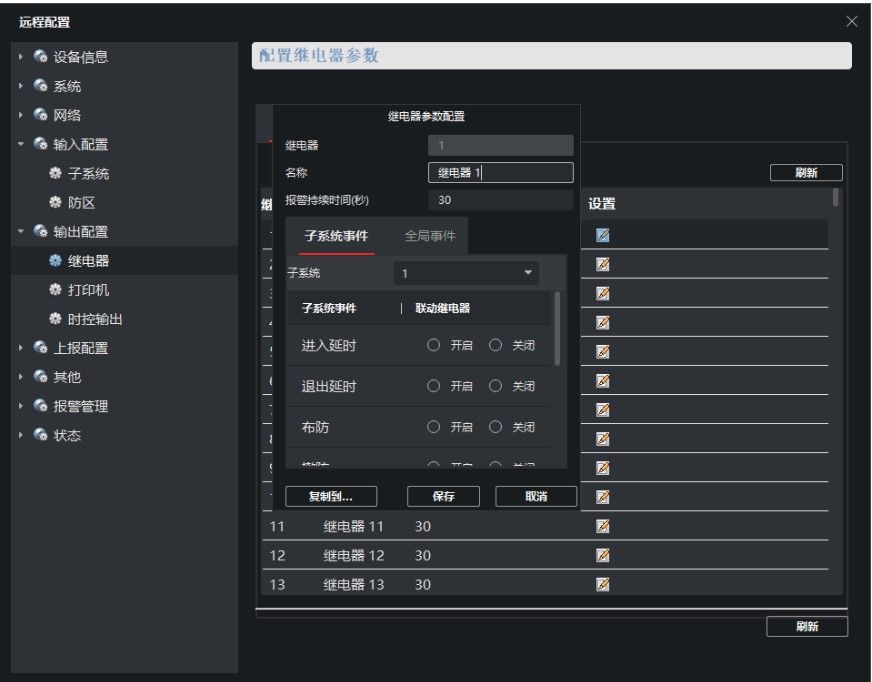Select 开启 radio for 进入延时
Screen dimensions: 872x682
[433, 345]
